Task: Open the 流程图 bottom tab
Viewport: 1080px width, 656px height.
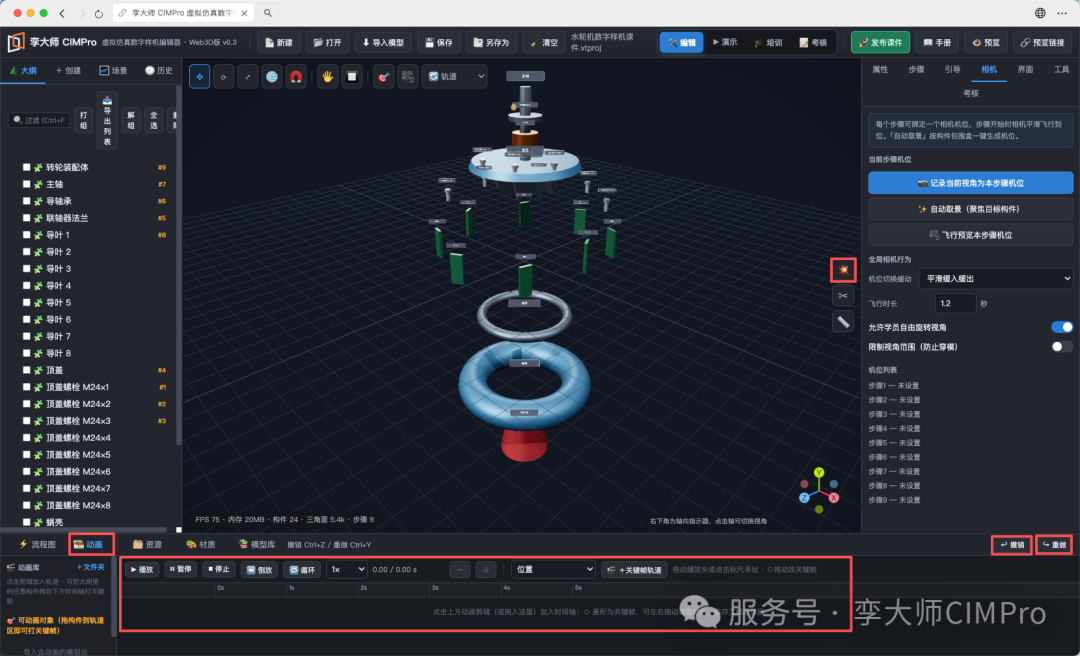Action: click(37, 544)
